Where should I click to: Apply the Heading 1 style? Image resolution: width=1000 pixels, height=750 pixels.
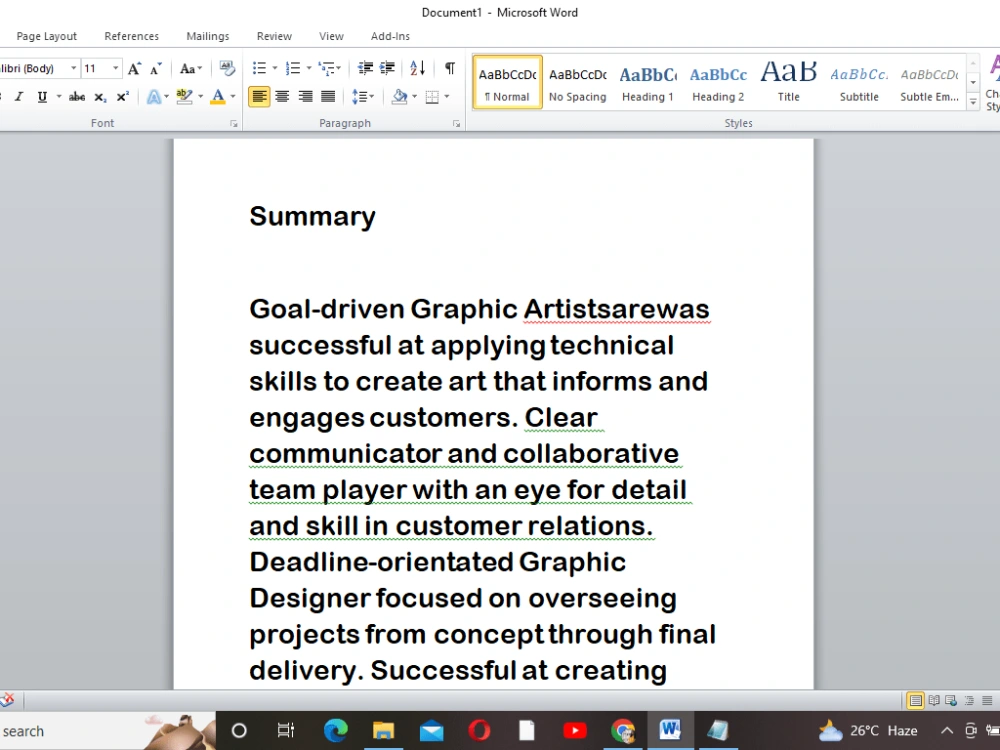[x=648, y=82]
